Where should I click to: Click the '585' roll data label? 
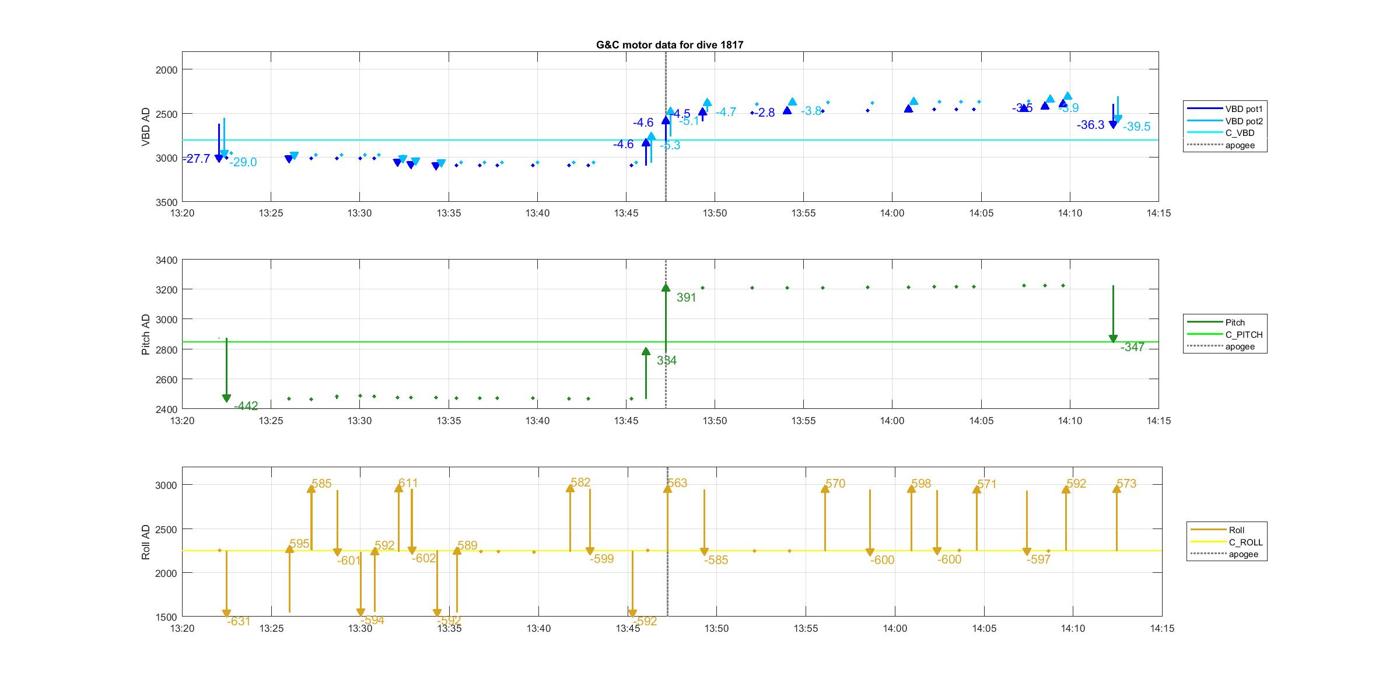coord(321,484)
